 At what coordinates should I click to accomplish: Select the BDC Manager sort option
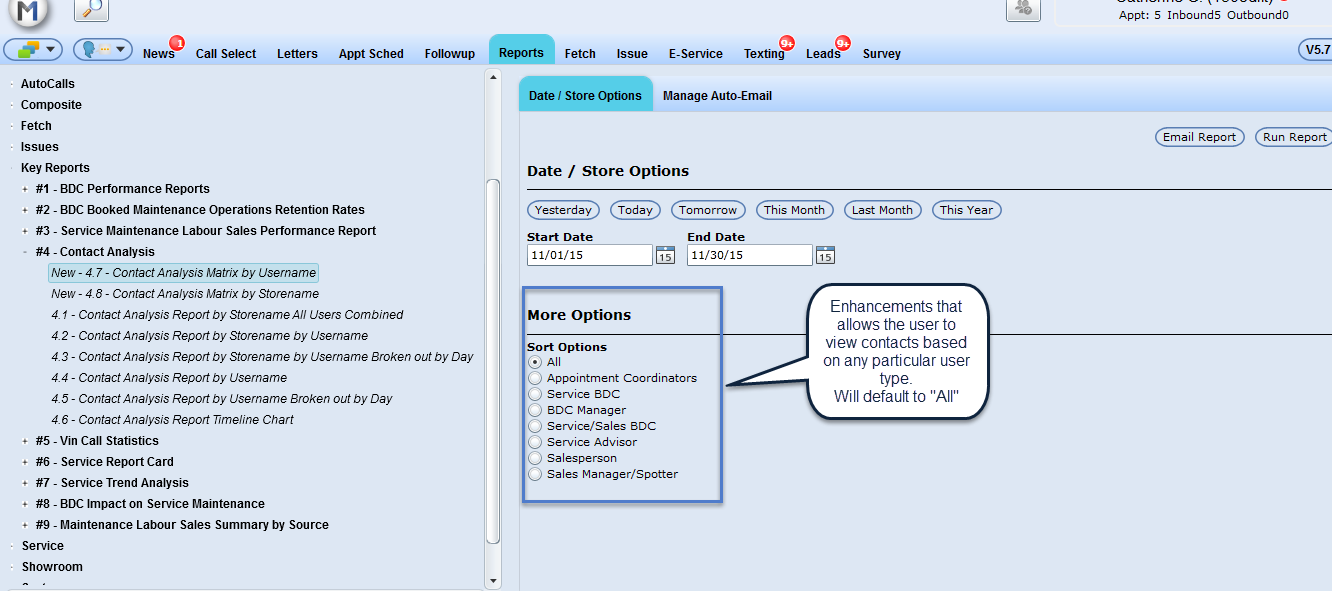(x=536, y=410)
